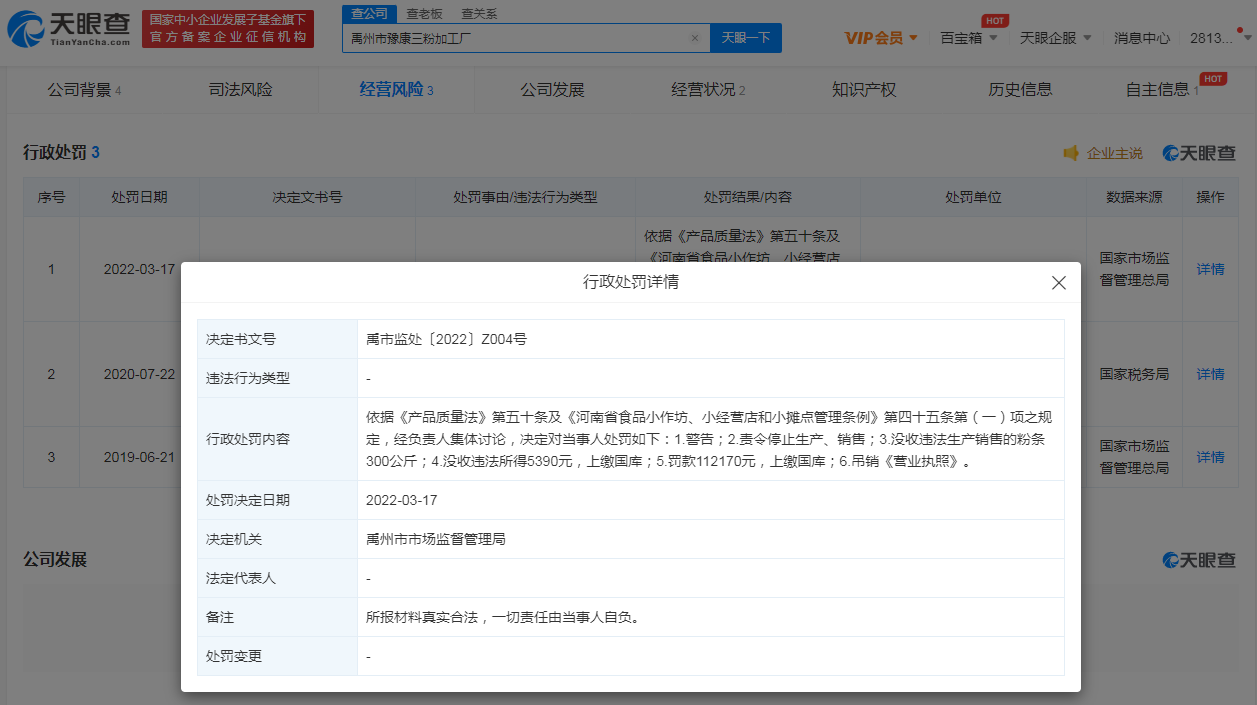
Task: Switch to the 查老板 search tab
Action: coord(425,14)
